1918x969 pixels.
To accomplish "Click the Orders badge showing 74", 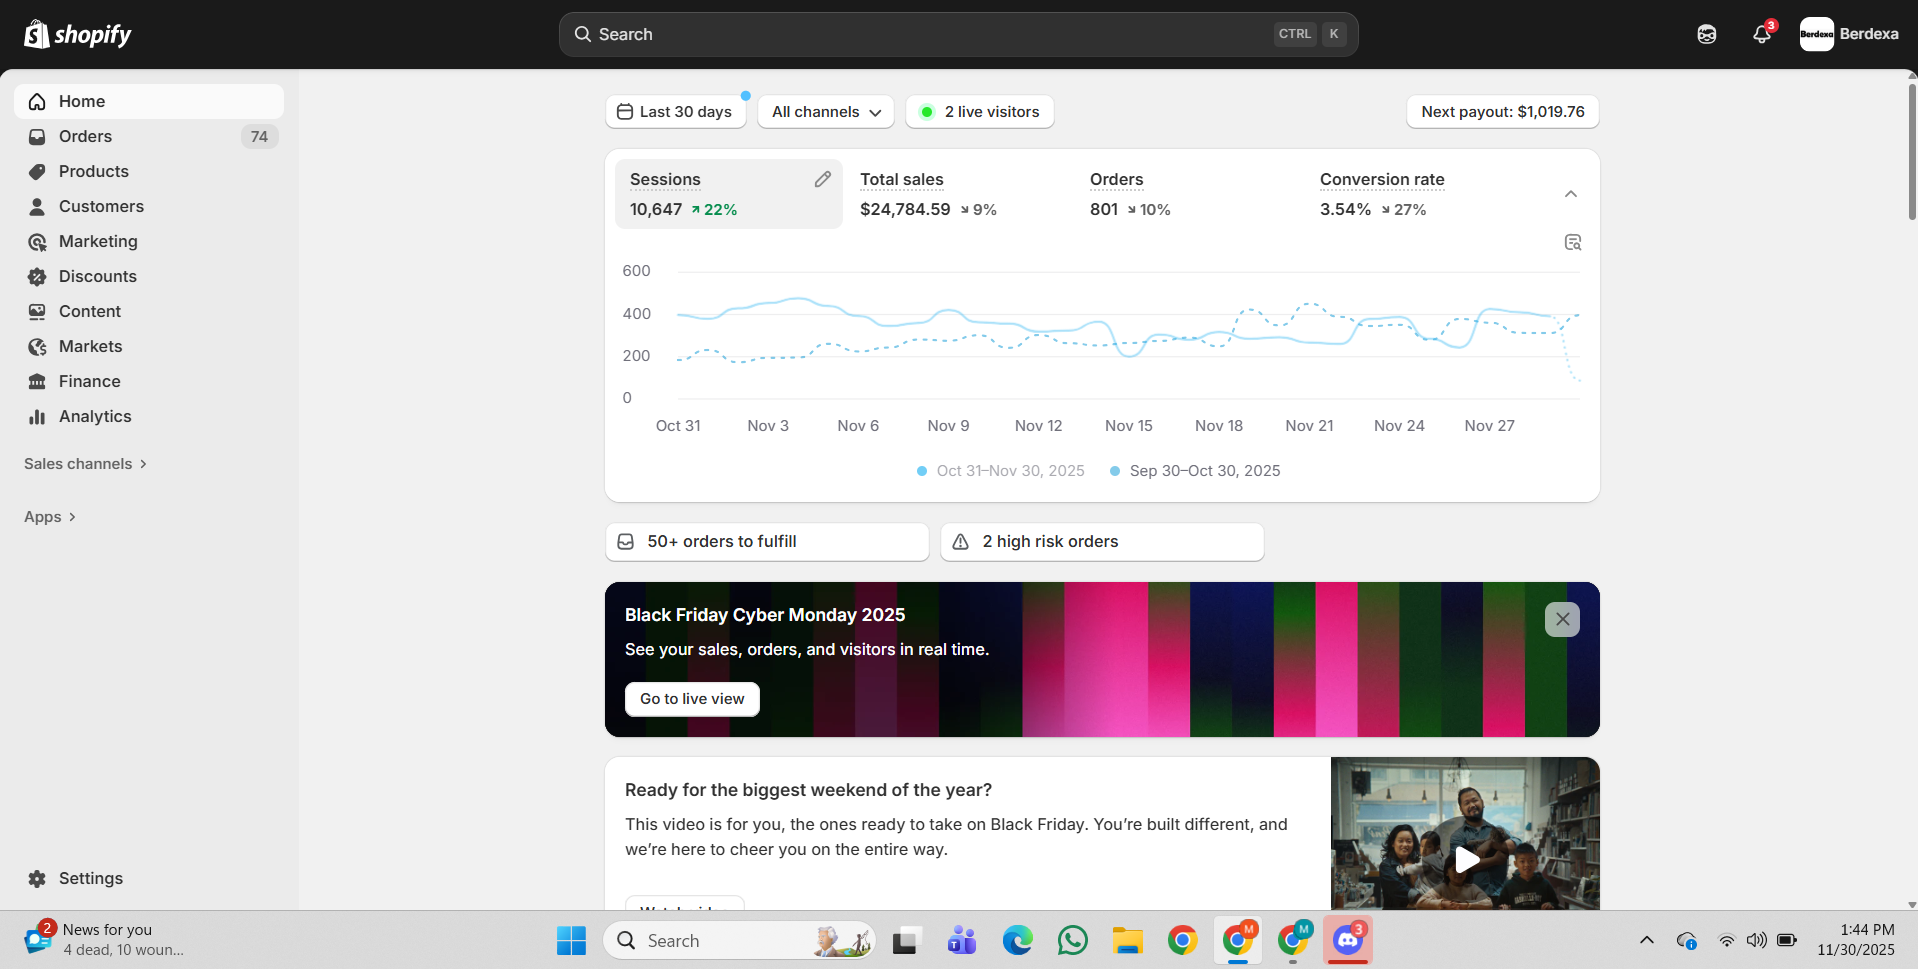I will 259,136.
